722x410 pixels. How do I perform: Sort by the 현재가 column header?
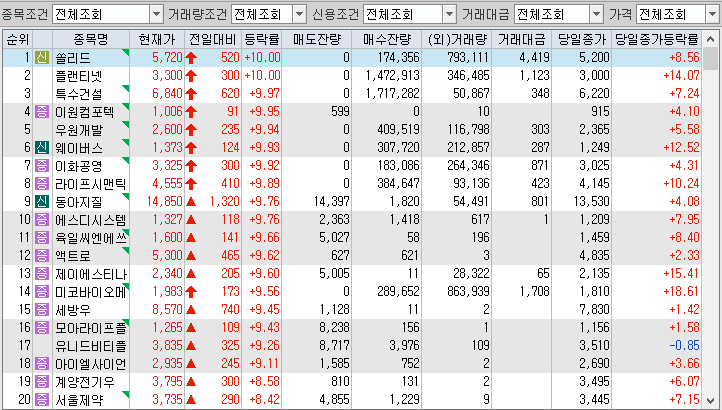pos(157,39)
